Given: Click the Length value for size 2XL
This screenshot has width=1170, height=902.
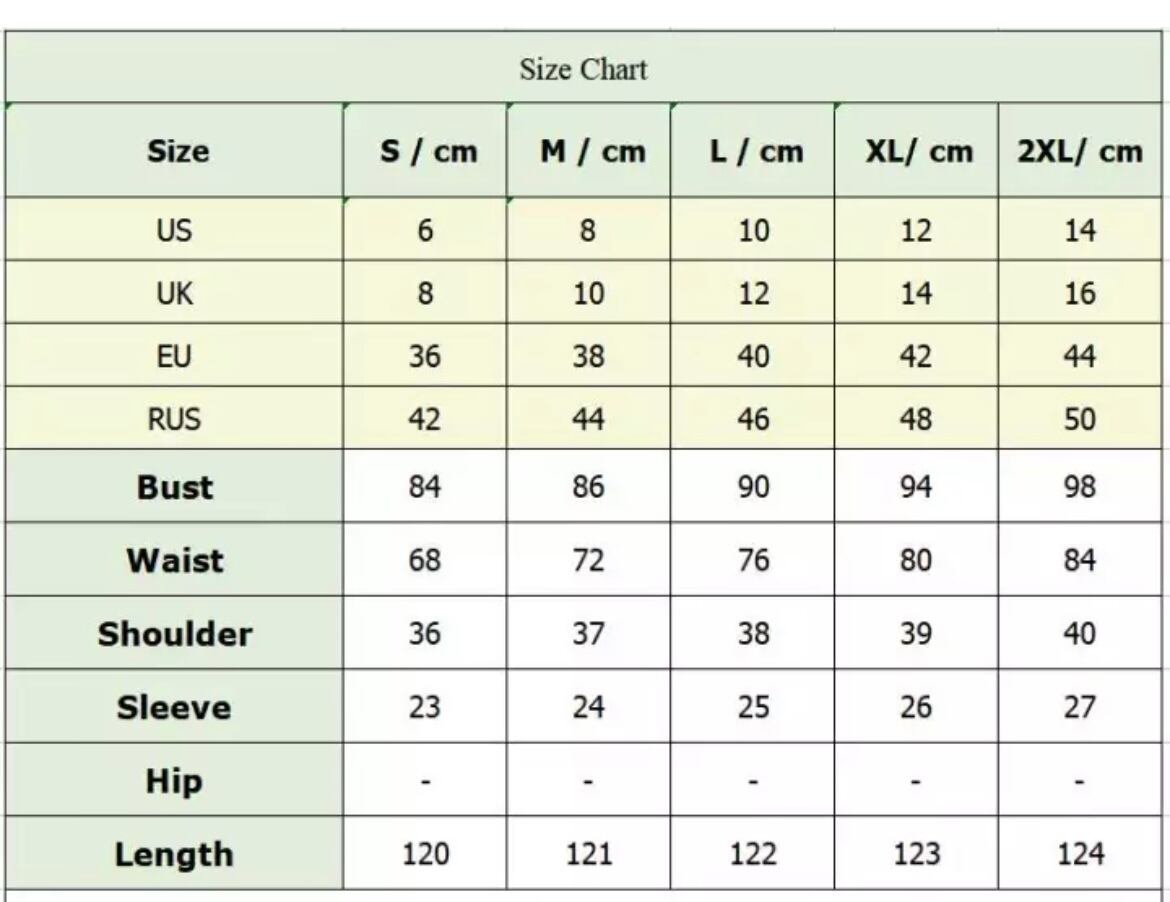Looking at the screenshot, I should [1080, 855].
